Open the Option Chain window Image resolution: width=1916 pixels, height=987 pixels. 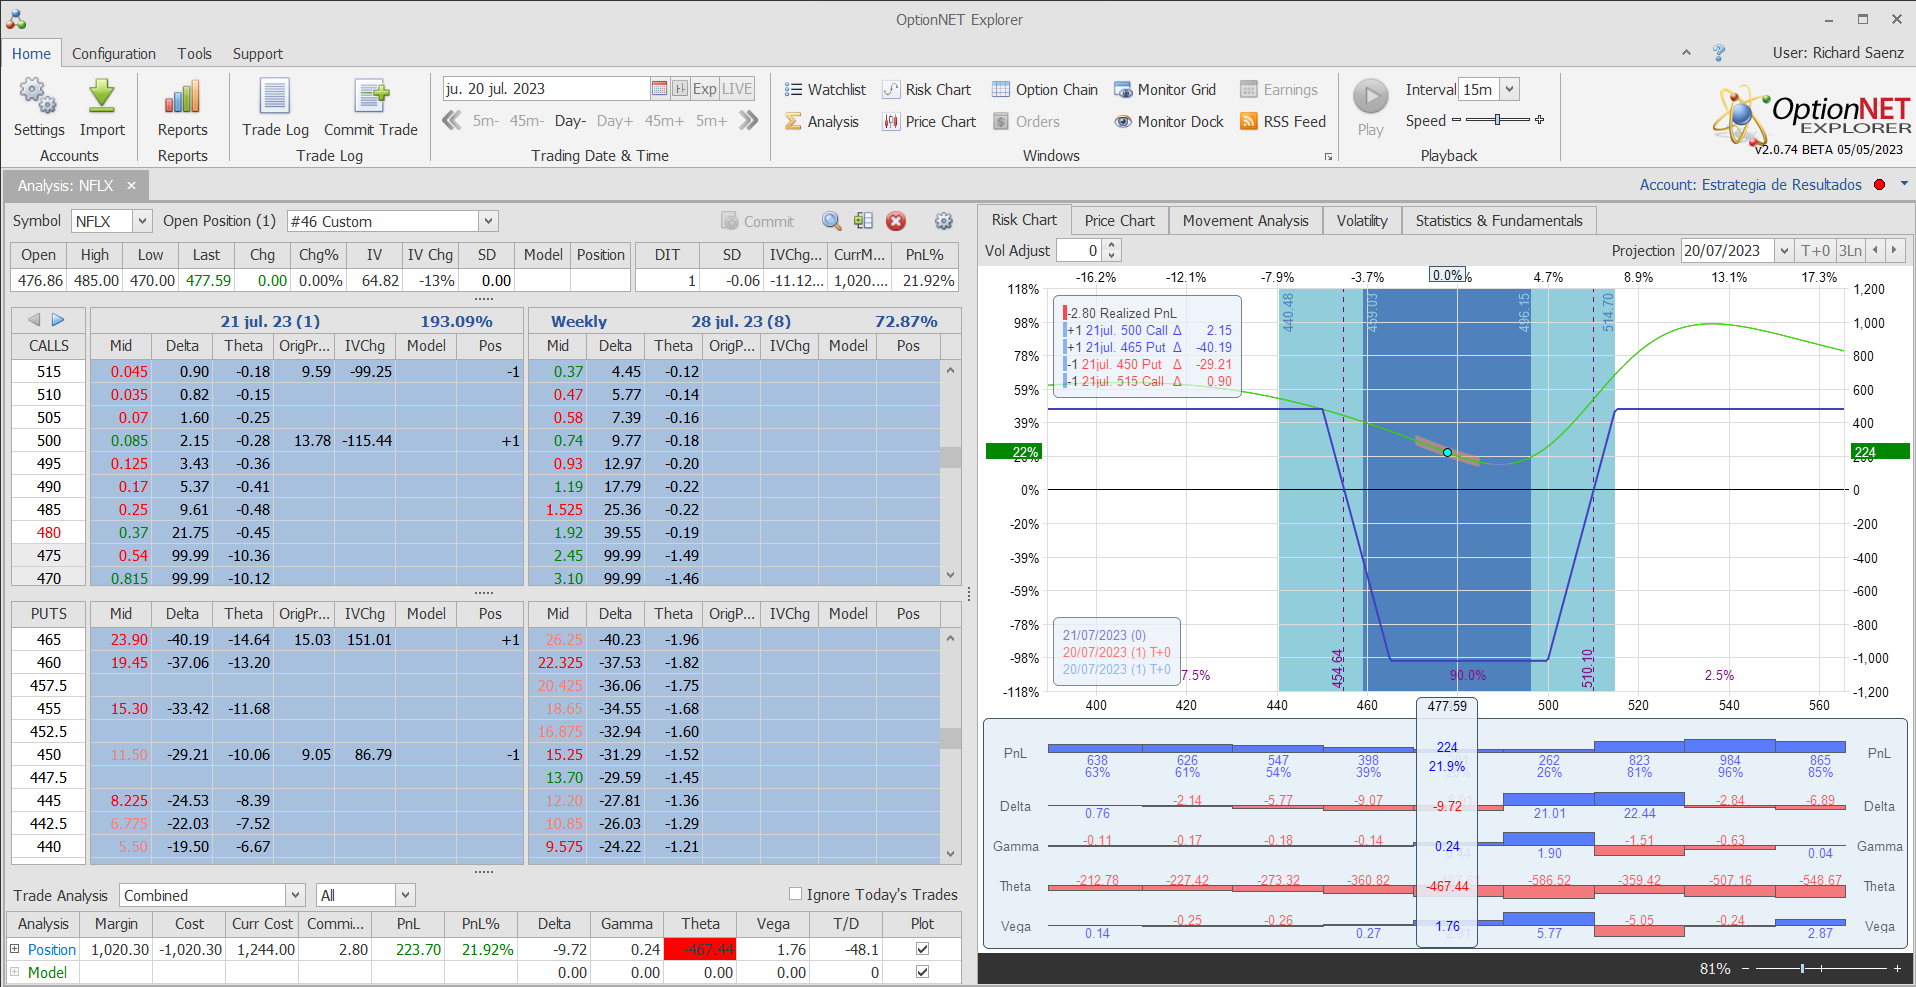[1045, 90]
